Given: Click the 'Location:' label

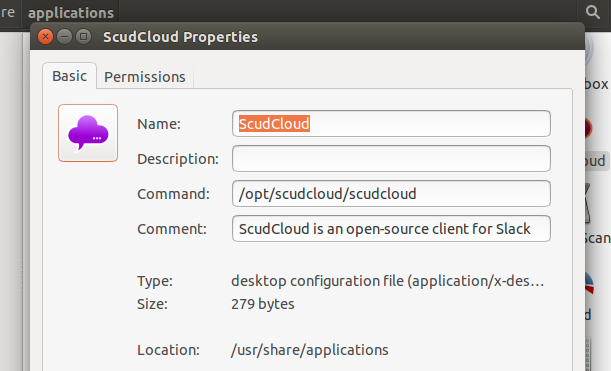Looking at the screenshot, I should click(168, 350).
